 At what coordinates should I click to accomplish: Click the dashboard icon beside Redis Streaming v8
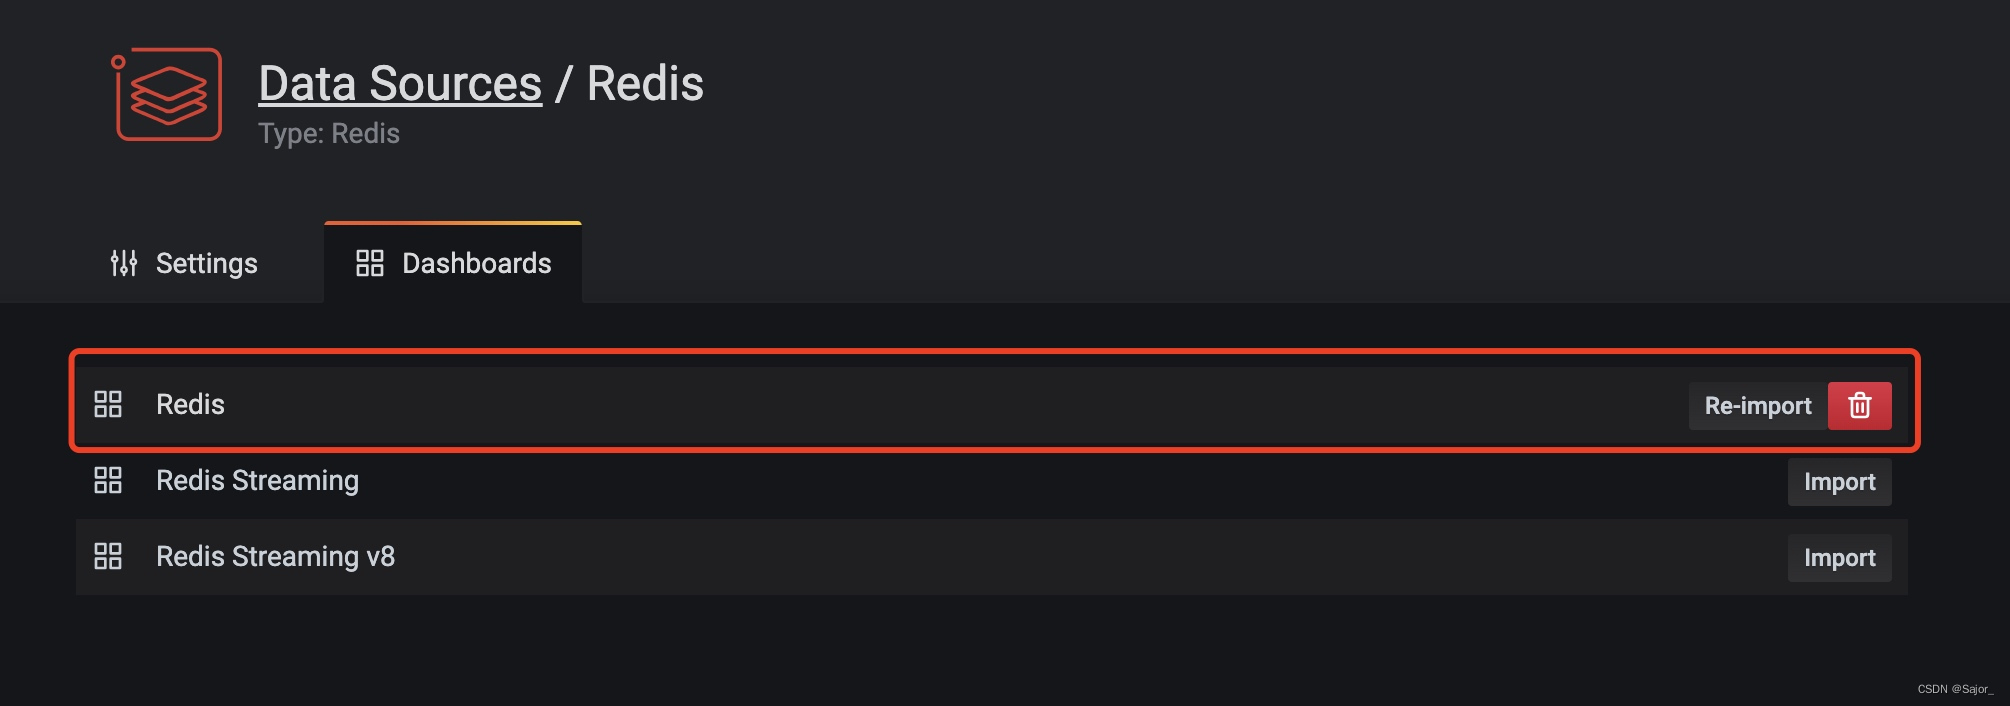coord(109,557)
